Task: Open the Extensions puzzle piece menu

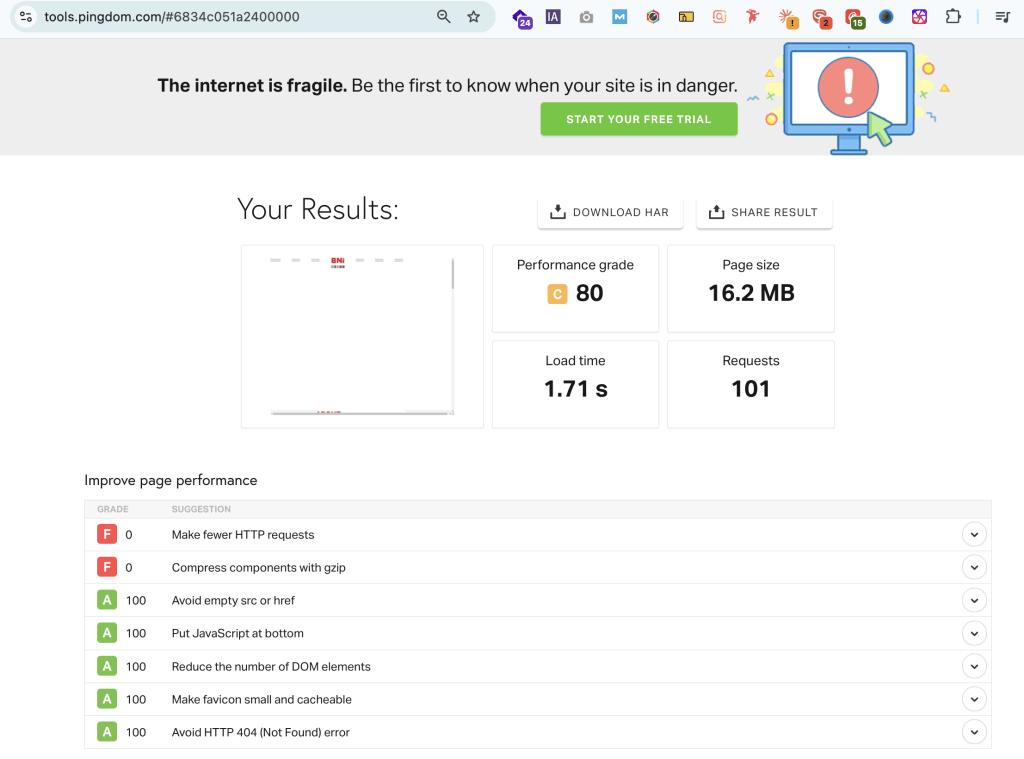Action: click(x=953, y=17)
